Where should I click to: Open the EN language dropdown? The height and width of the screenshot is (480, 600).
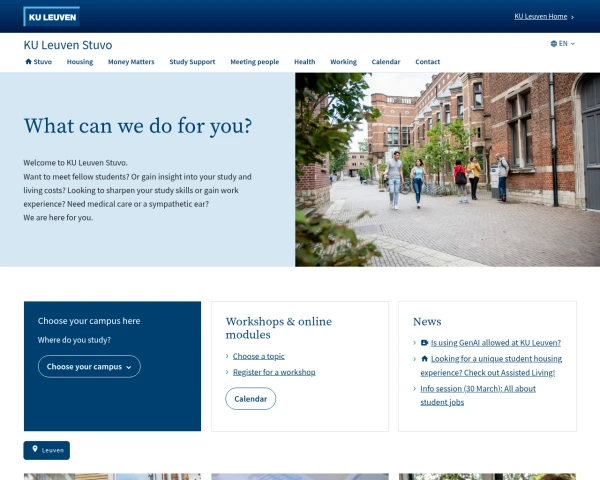point(563,44)
